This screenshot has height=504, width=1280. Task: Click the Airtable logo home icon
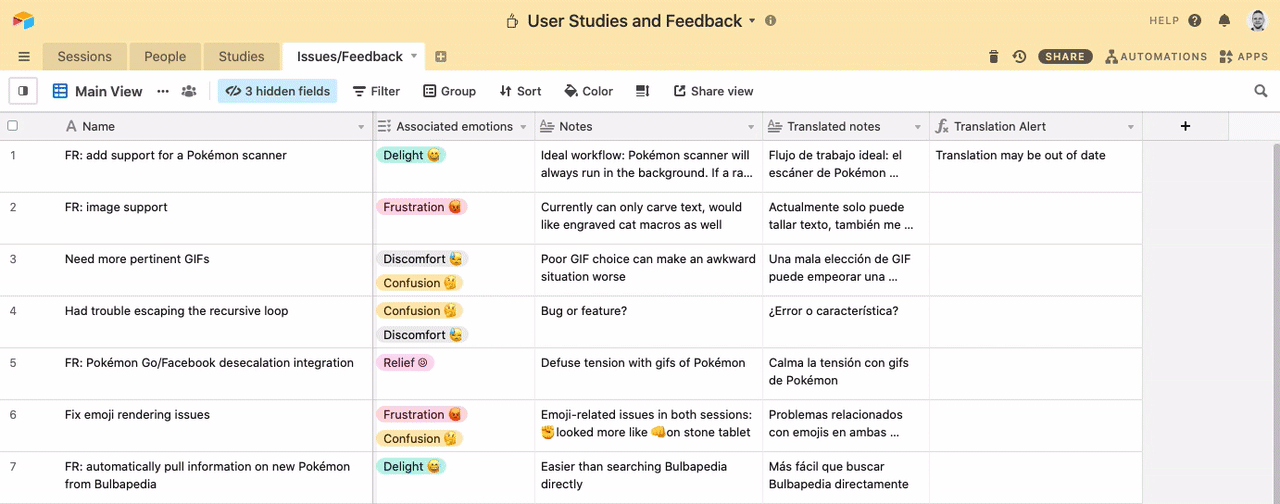tap(23, 20)
